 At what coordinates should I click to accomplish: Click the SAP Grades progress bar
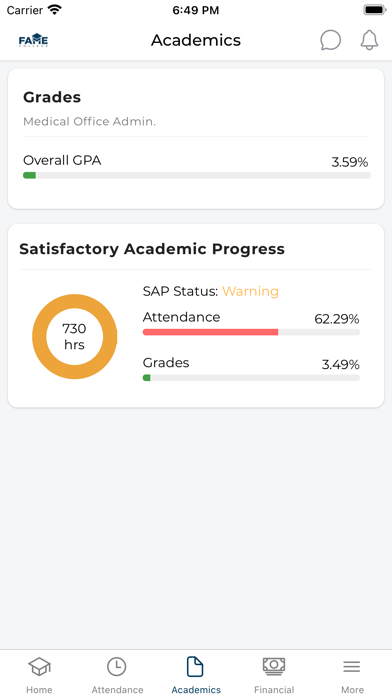click(251, 378)
